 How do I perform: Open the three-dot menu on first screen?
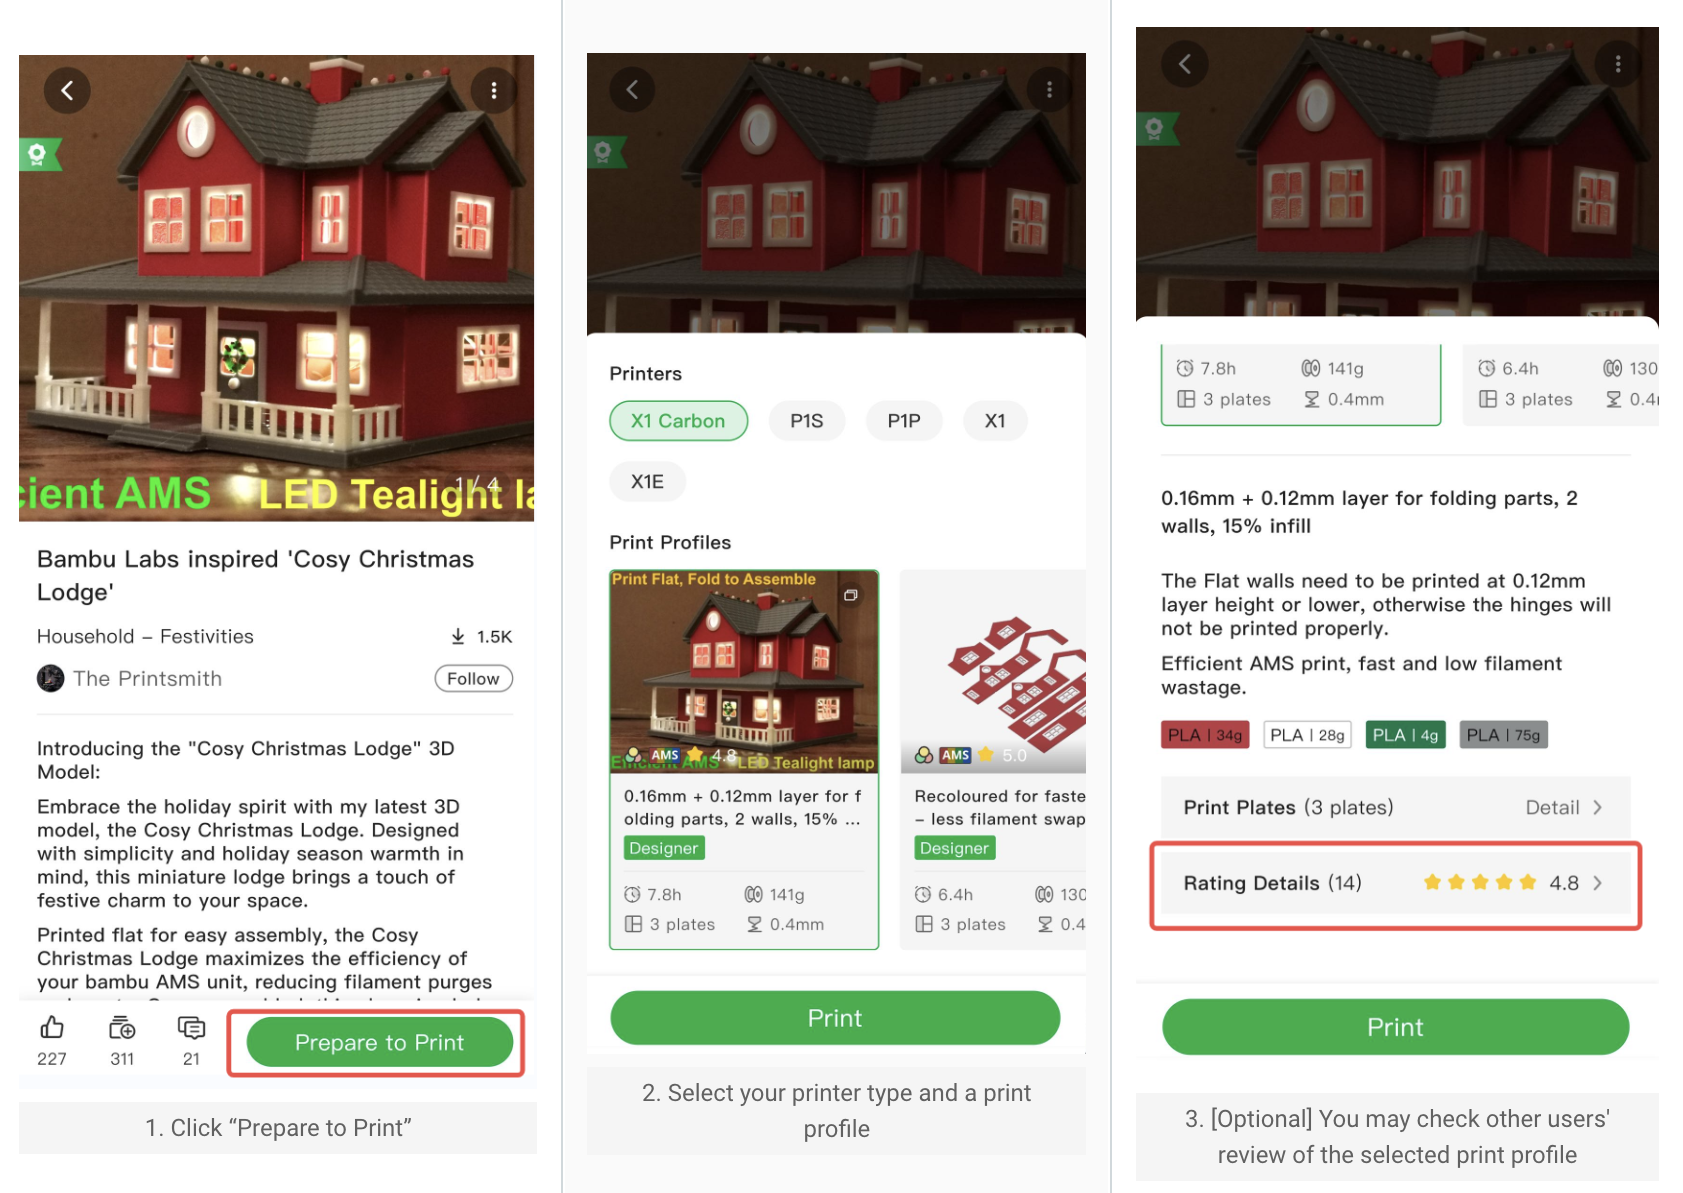[x=494, y=90]
